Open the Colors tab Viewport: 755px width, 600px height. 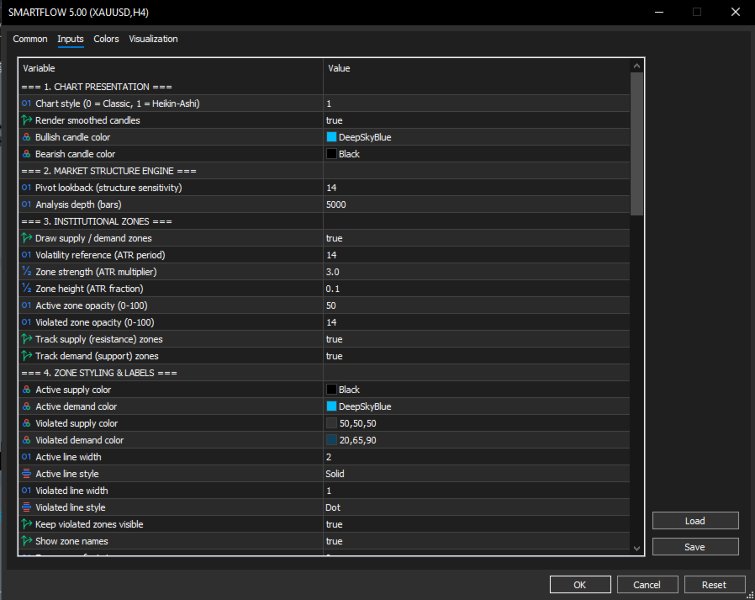[106, 39]
